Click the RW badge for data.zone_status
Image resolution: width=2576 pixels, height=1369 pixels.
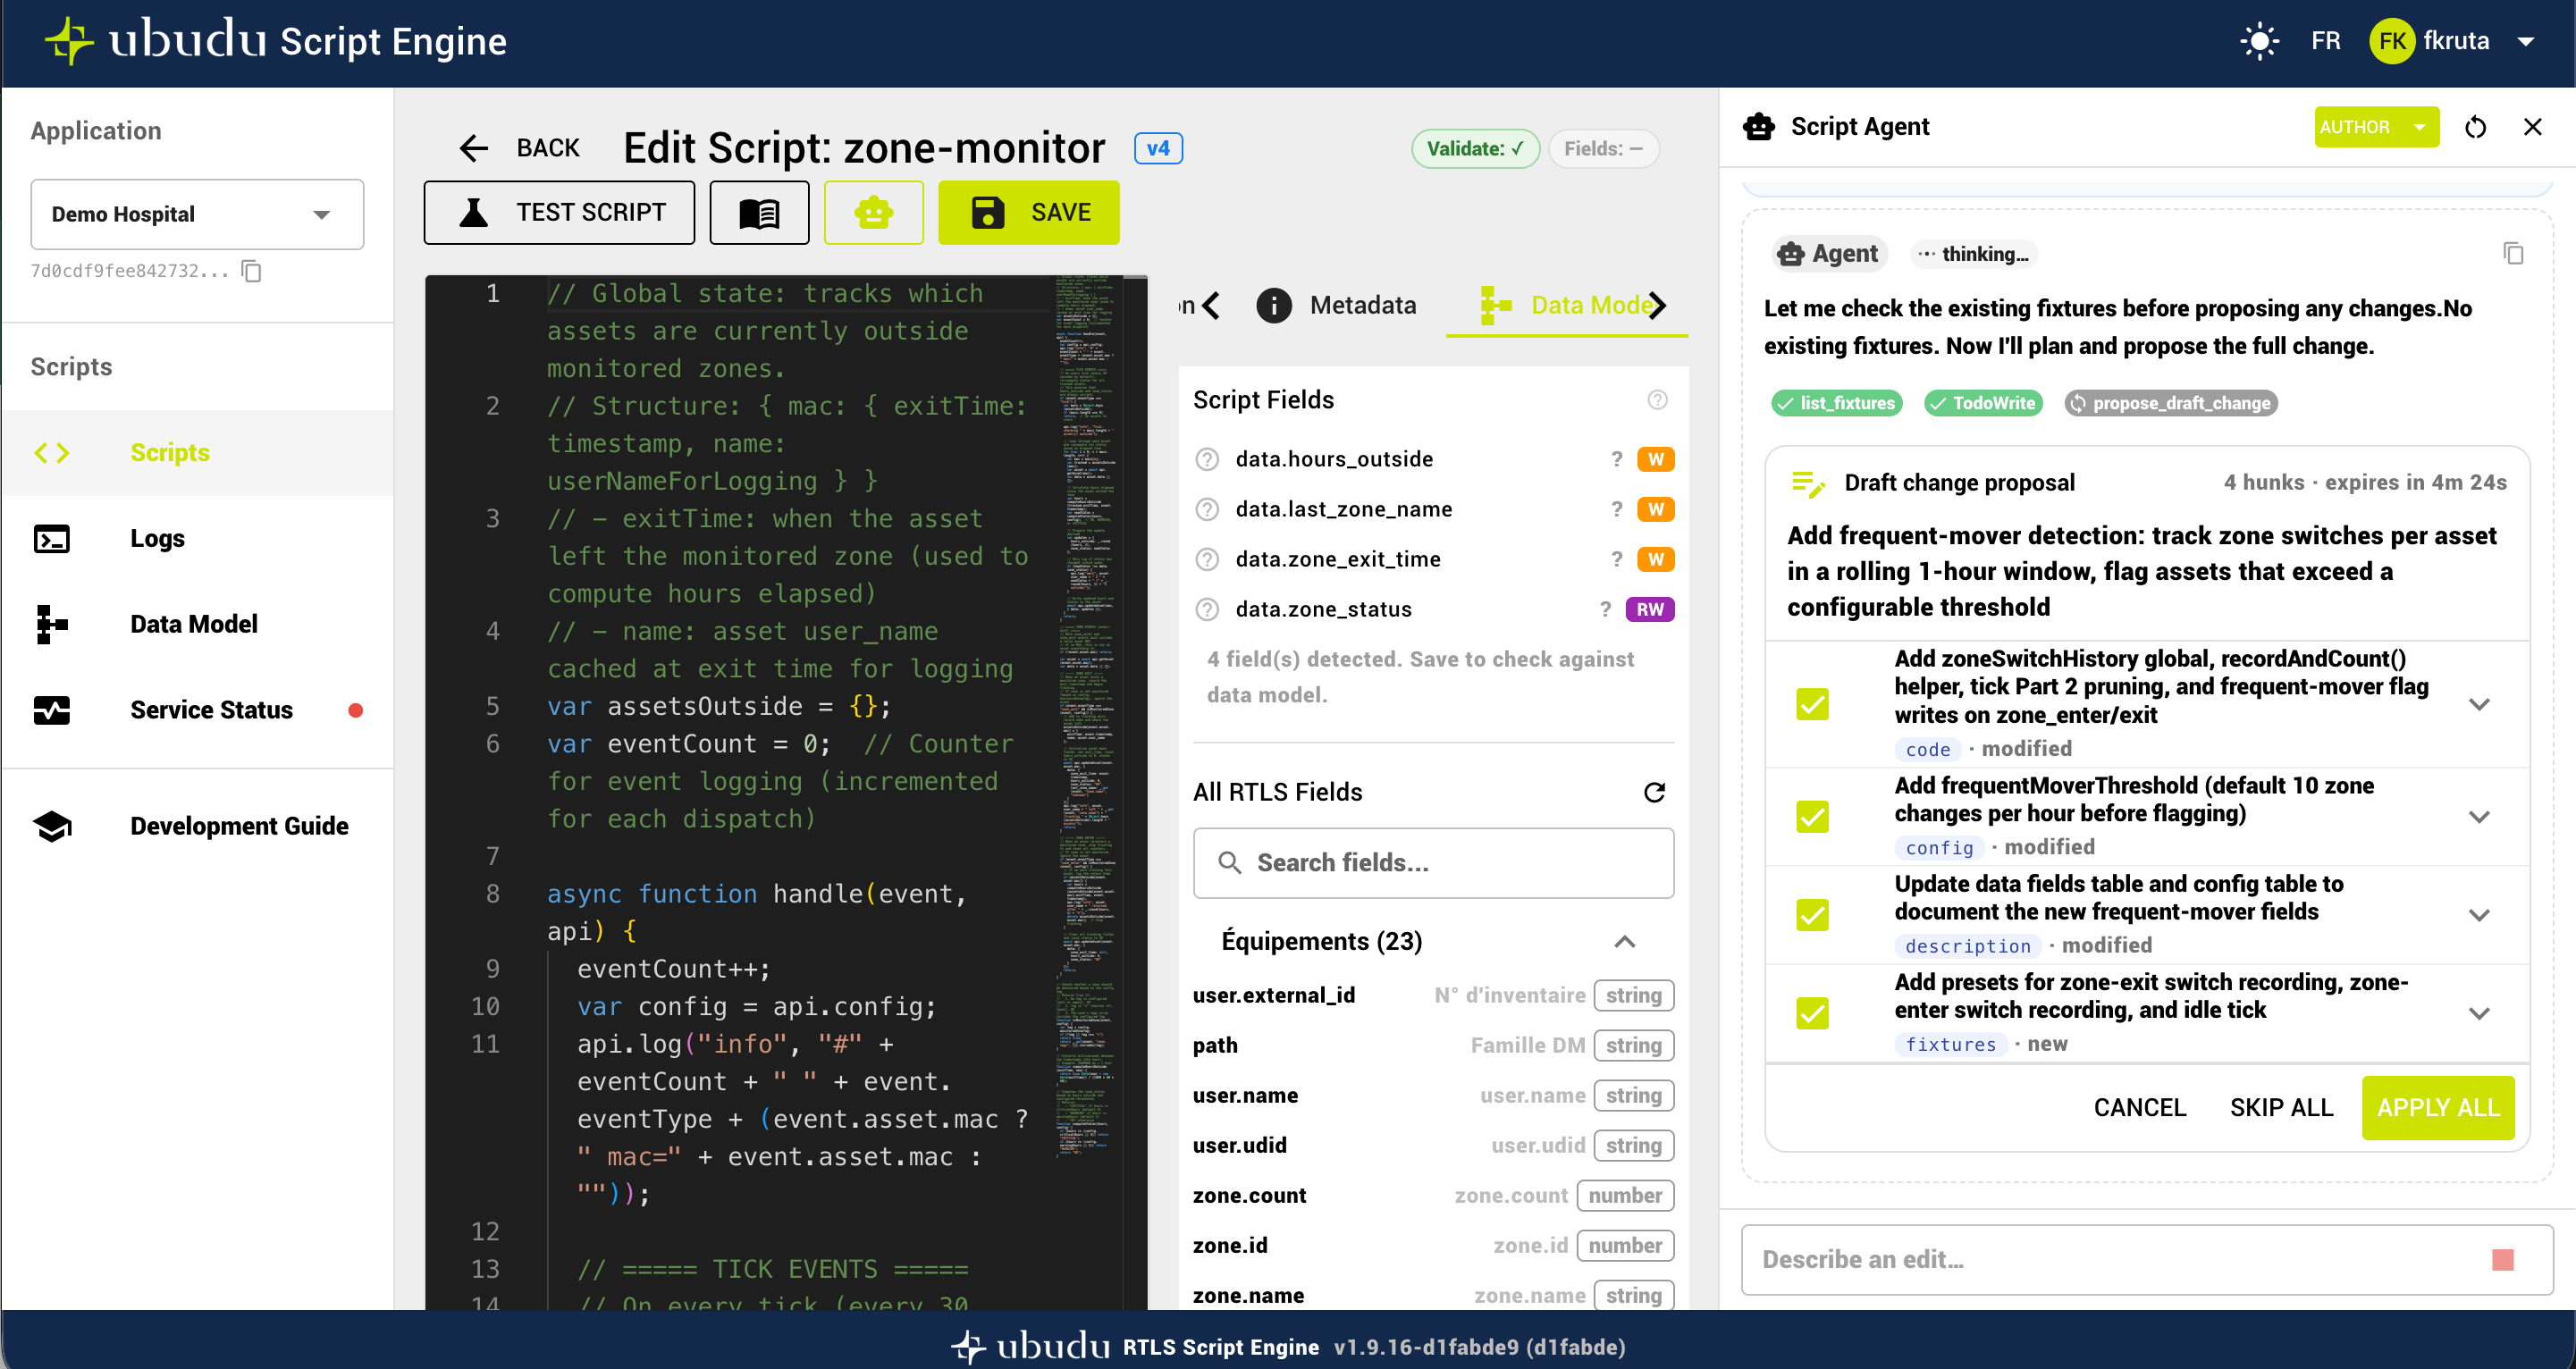coord(1650,609)
